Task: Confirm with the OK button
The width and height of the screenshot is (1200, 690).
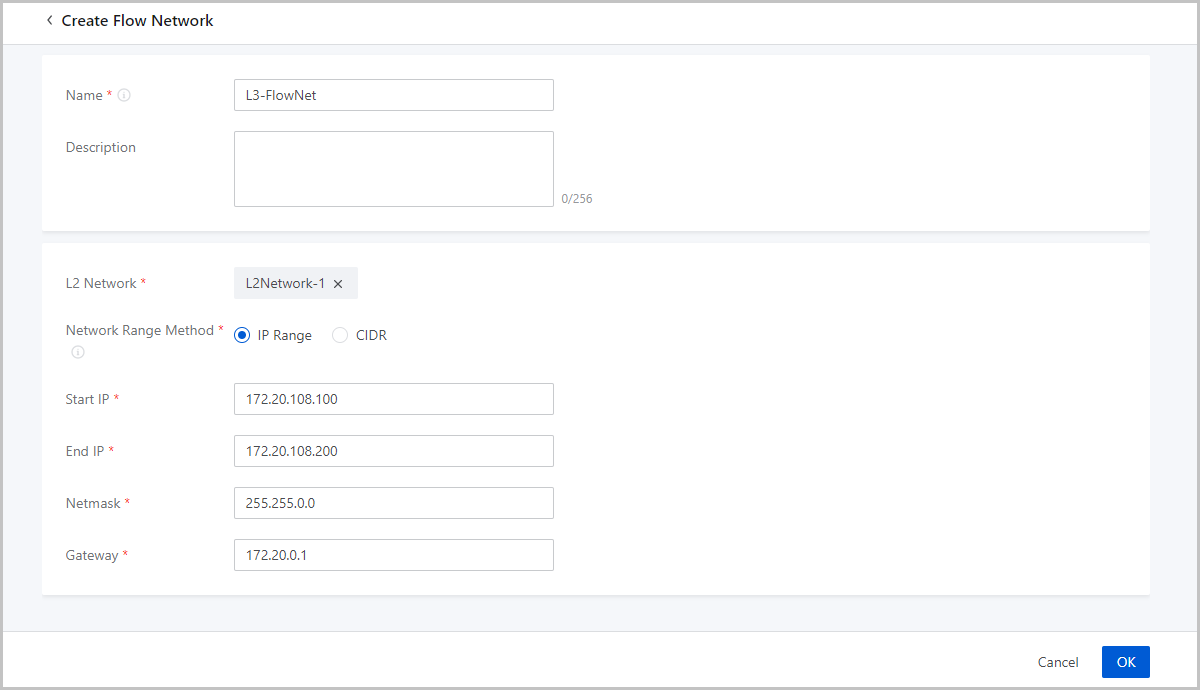Action: [x=1126, y=662]
